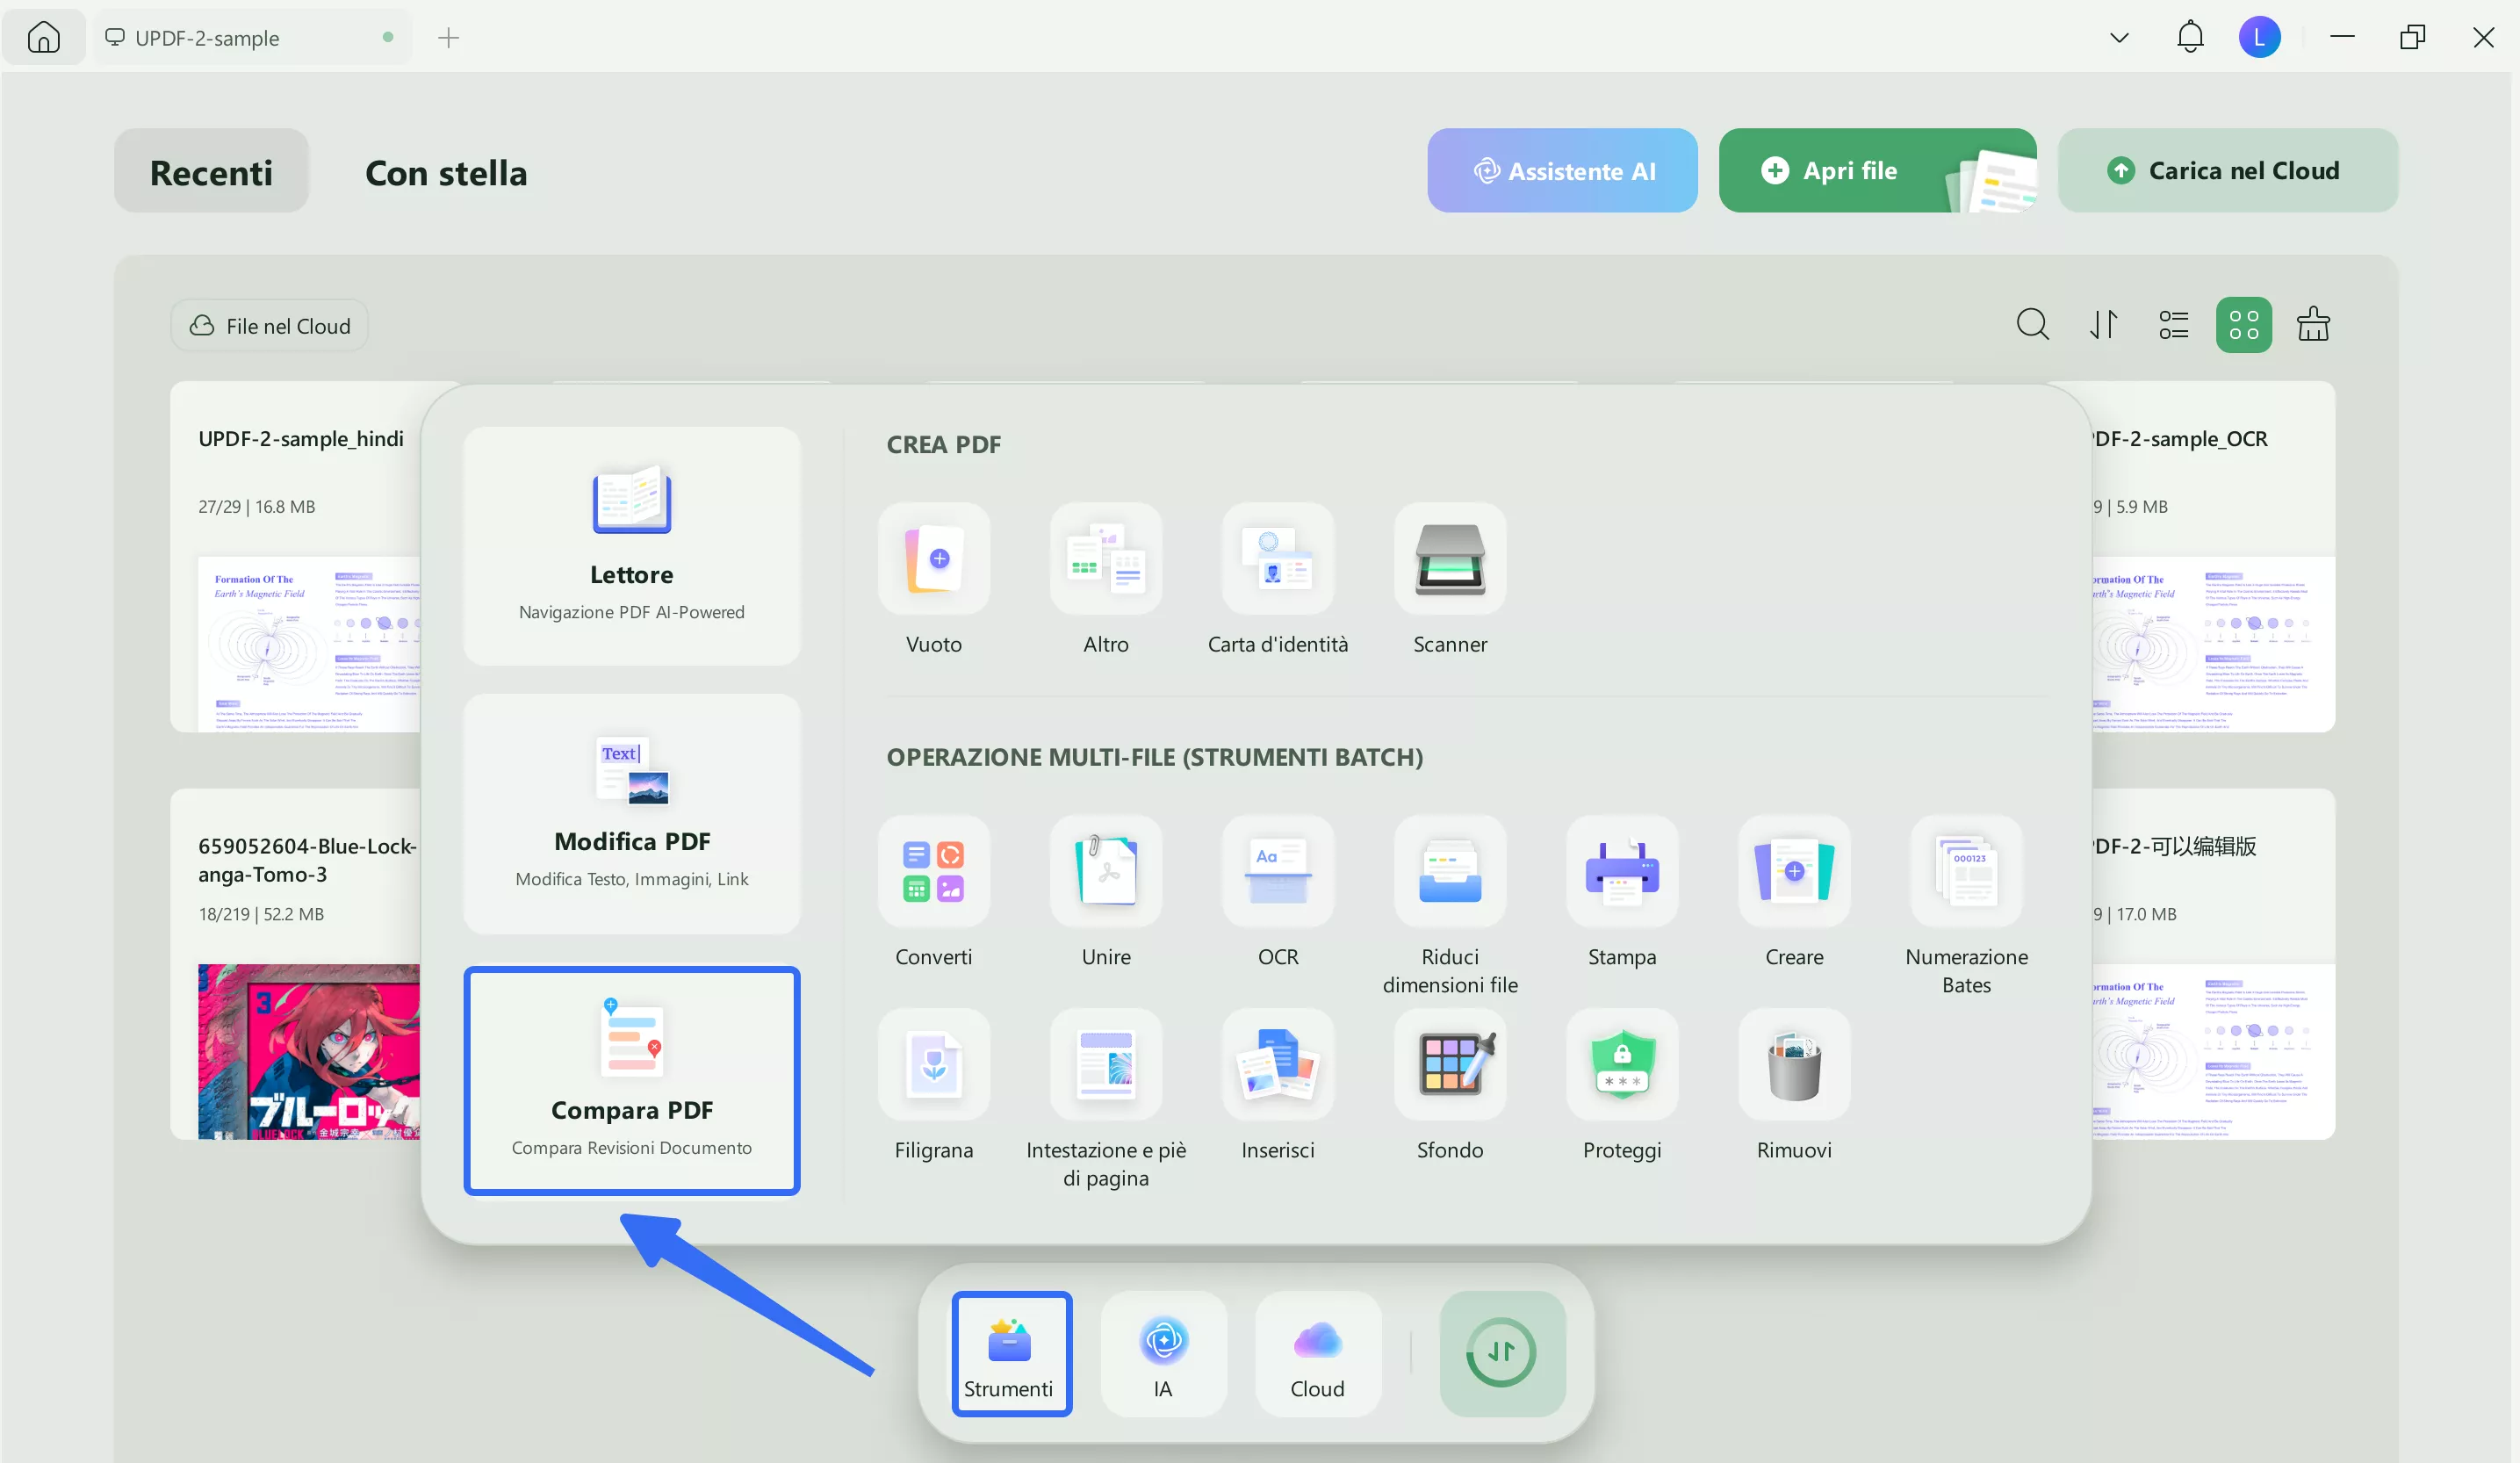
Task: Open the sort order options
Action: (x=2103, y=325)
